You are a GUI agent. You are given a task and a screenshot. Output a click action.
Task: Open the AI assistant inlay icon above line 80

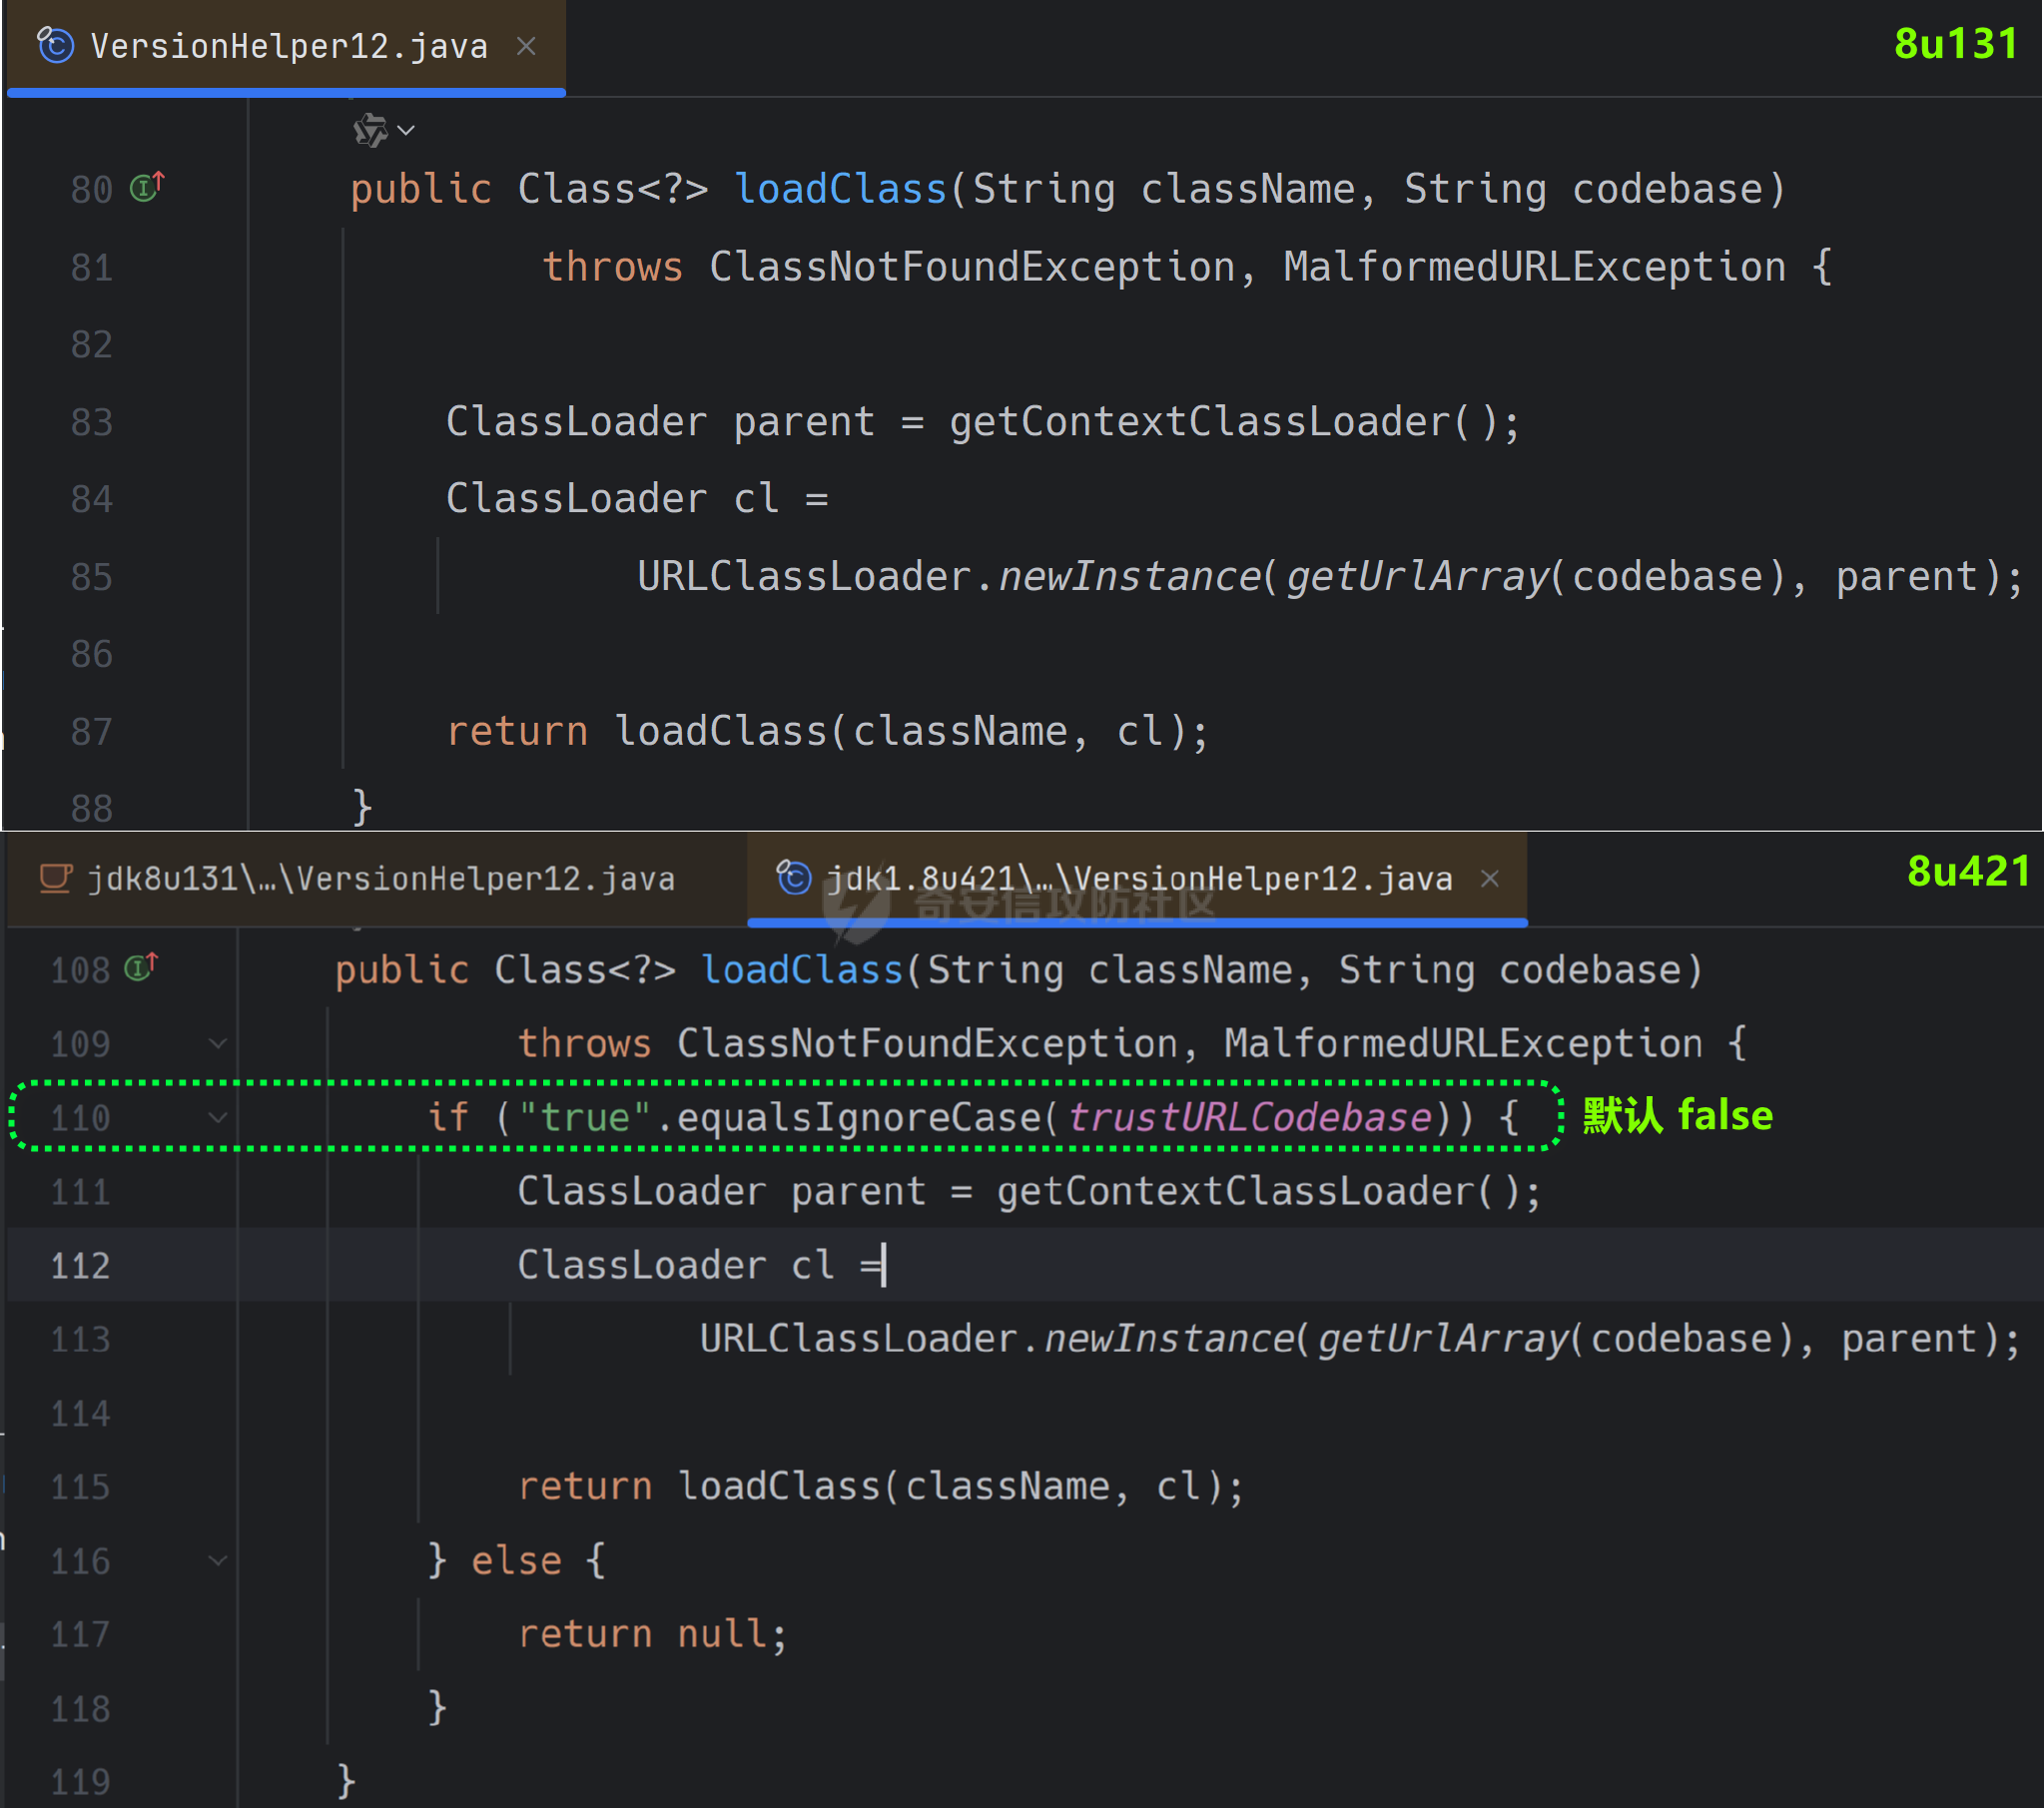click(x=370, y=130)
